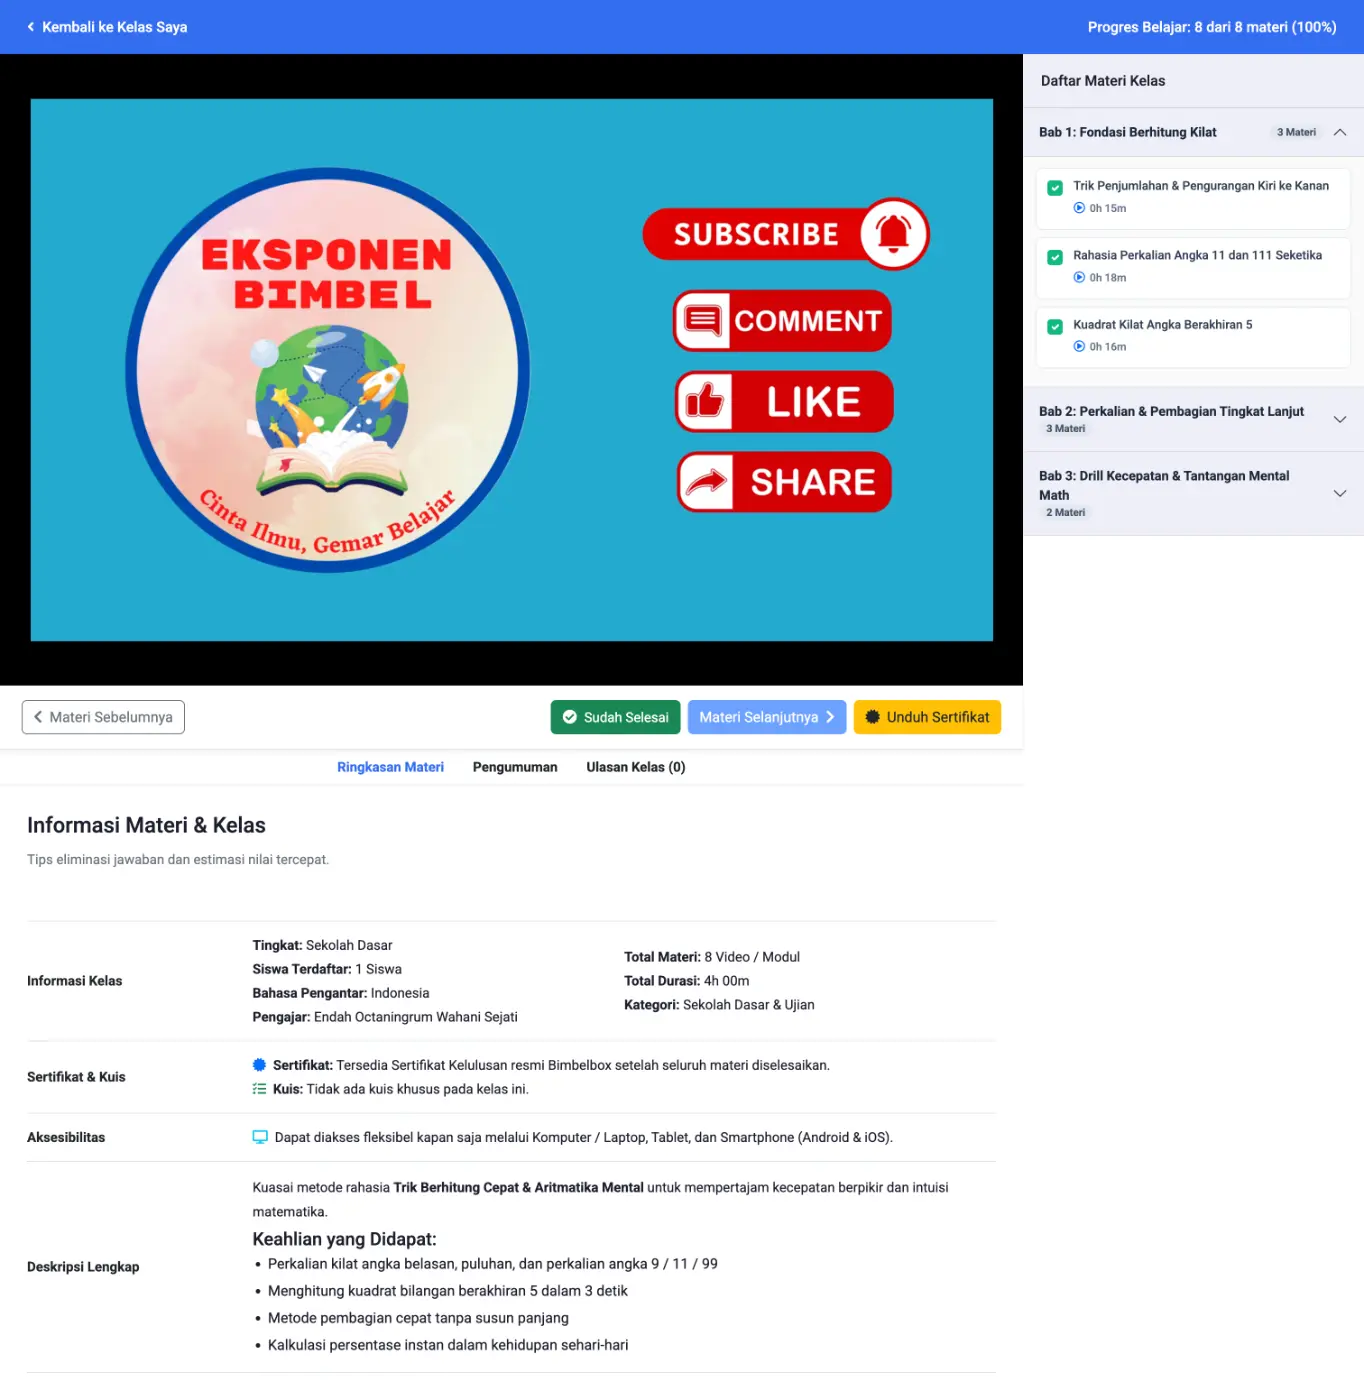Click the speech bubble icon on Comment graphic

coord(702,321)
